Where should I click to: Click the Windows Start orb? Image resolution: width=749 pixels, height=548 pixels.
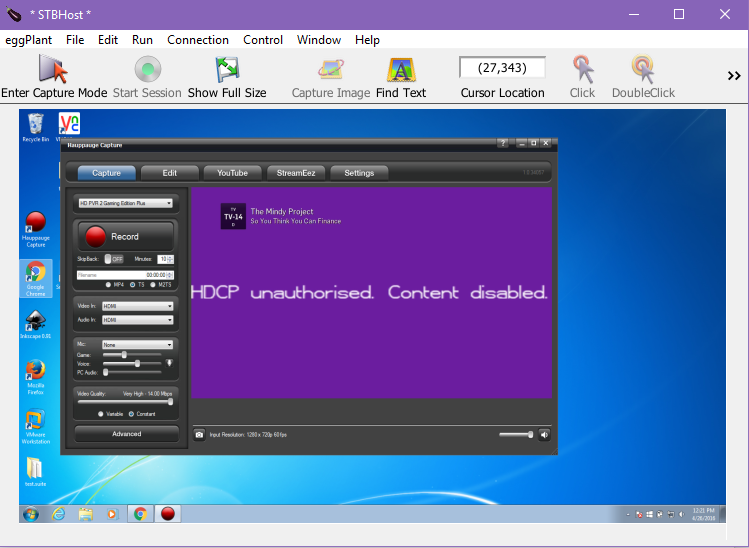pyautogui.click(x=31, y=514)
